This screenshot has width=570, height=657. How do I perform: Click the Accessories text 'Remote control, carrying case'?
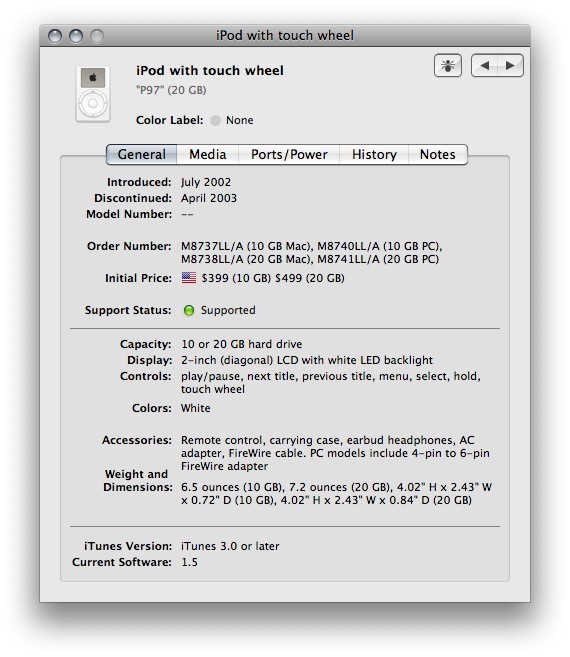click(260, 440)
